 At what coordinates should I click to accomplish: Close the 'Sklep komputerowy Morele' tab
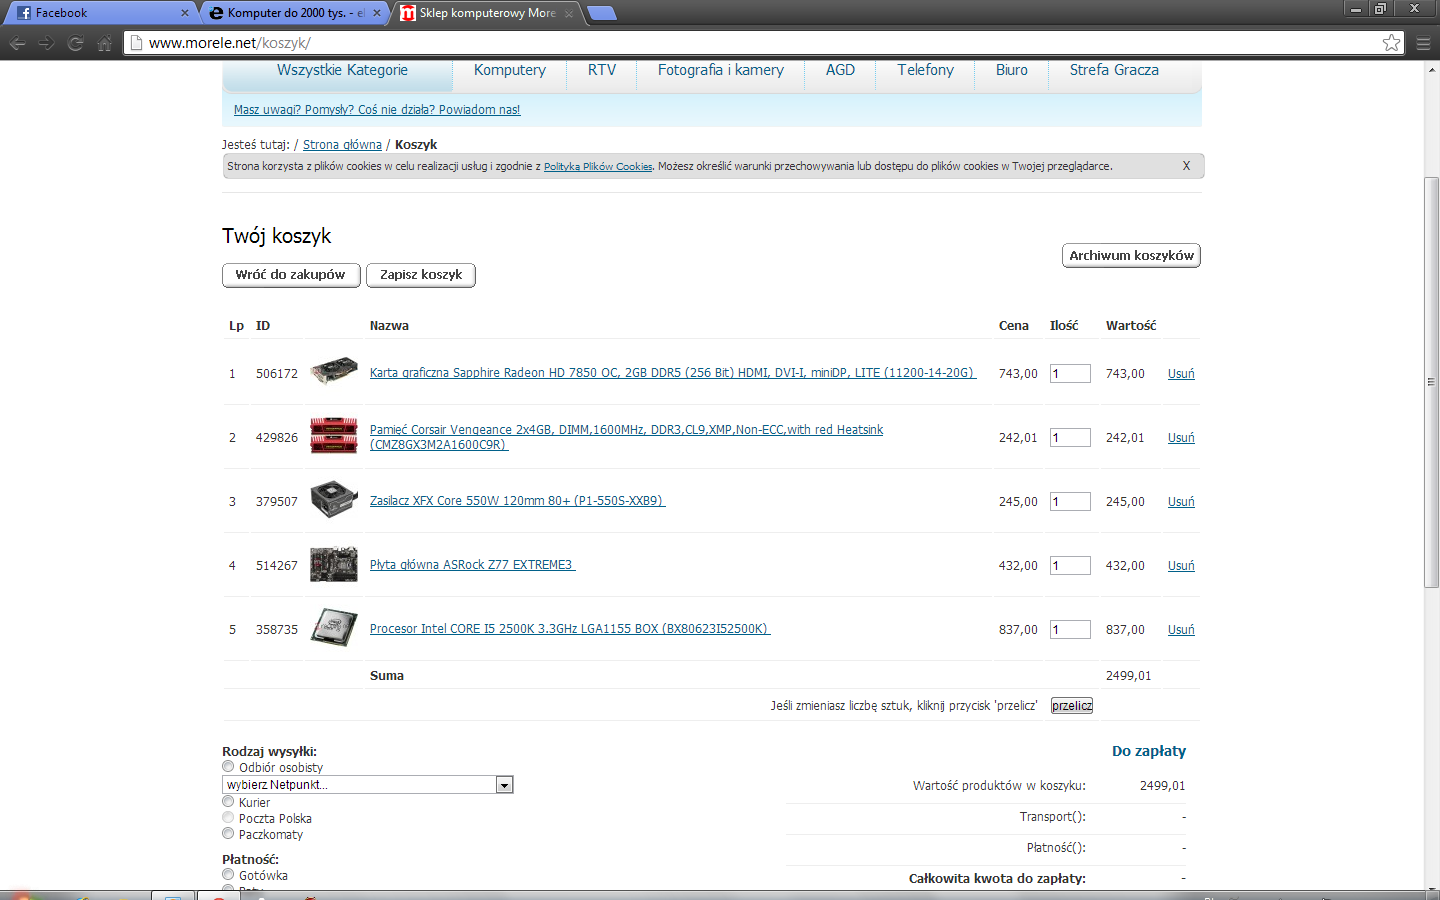(x=569, y=13)
